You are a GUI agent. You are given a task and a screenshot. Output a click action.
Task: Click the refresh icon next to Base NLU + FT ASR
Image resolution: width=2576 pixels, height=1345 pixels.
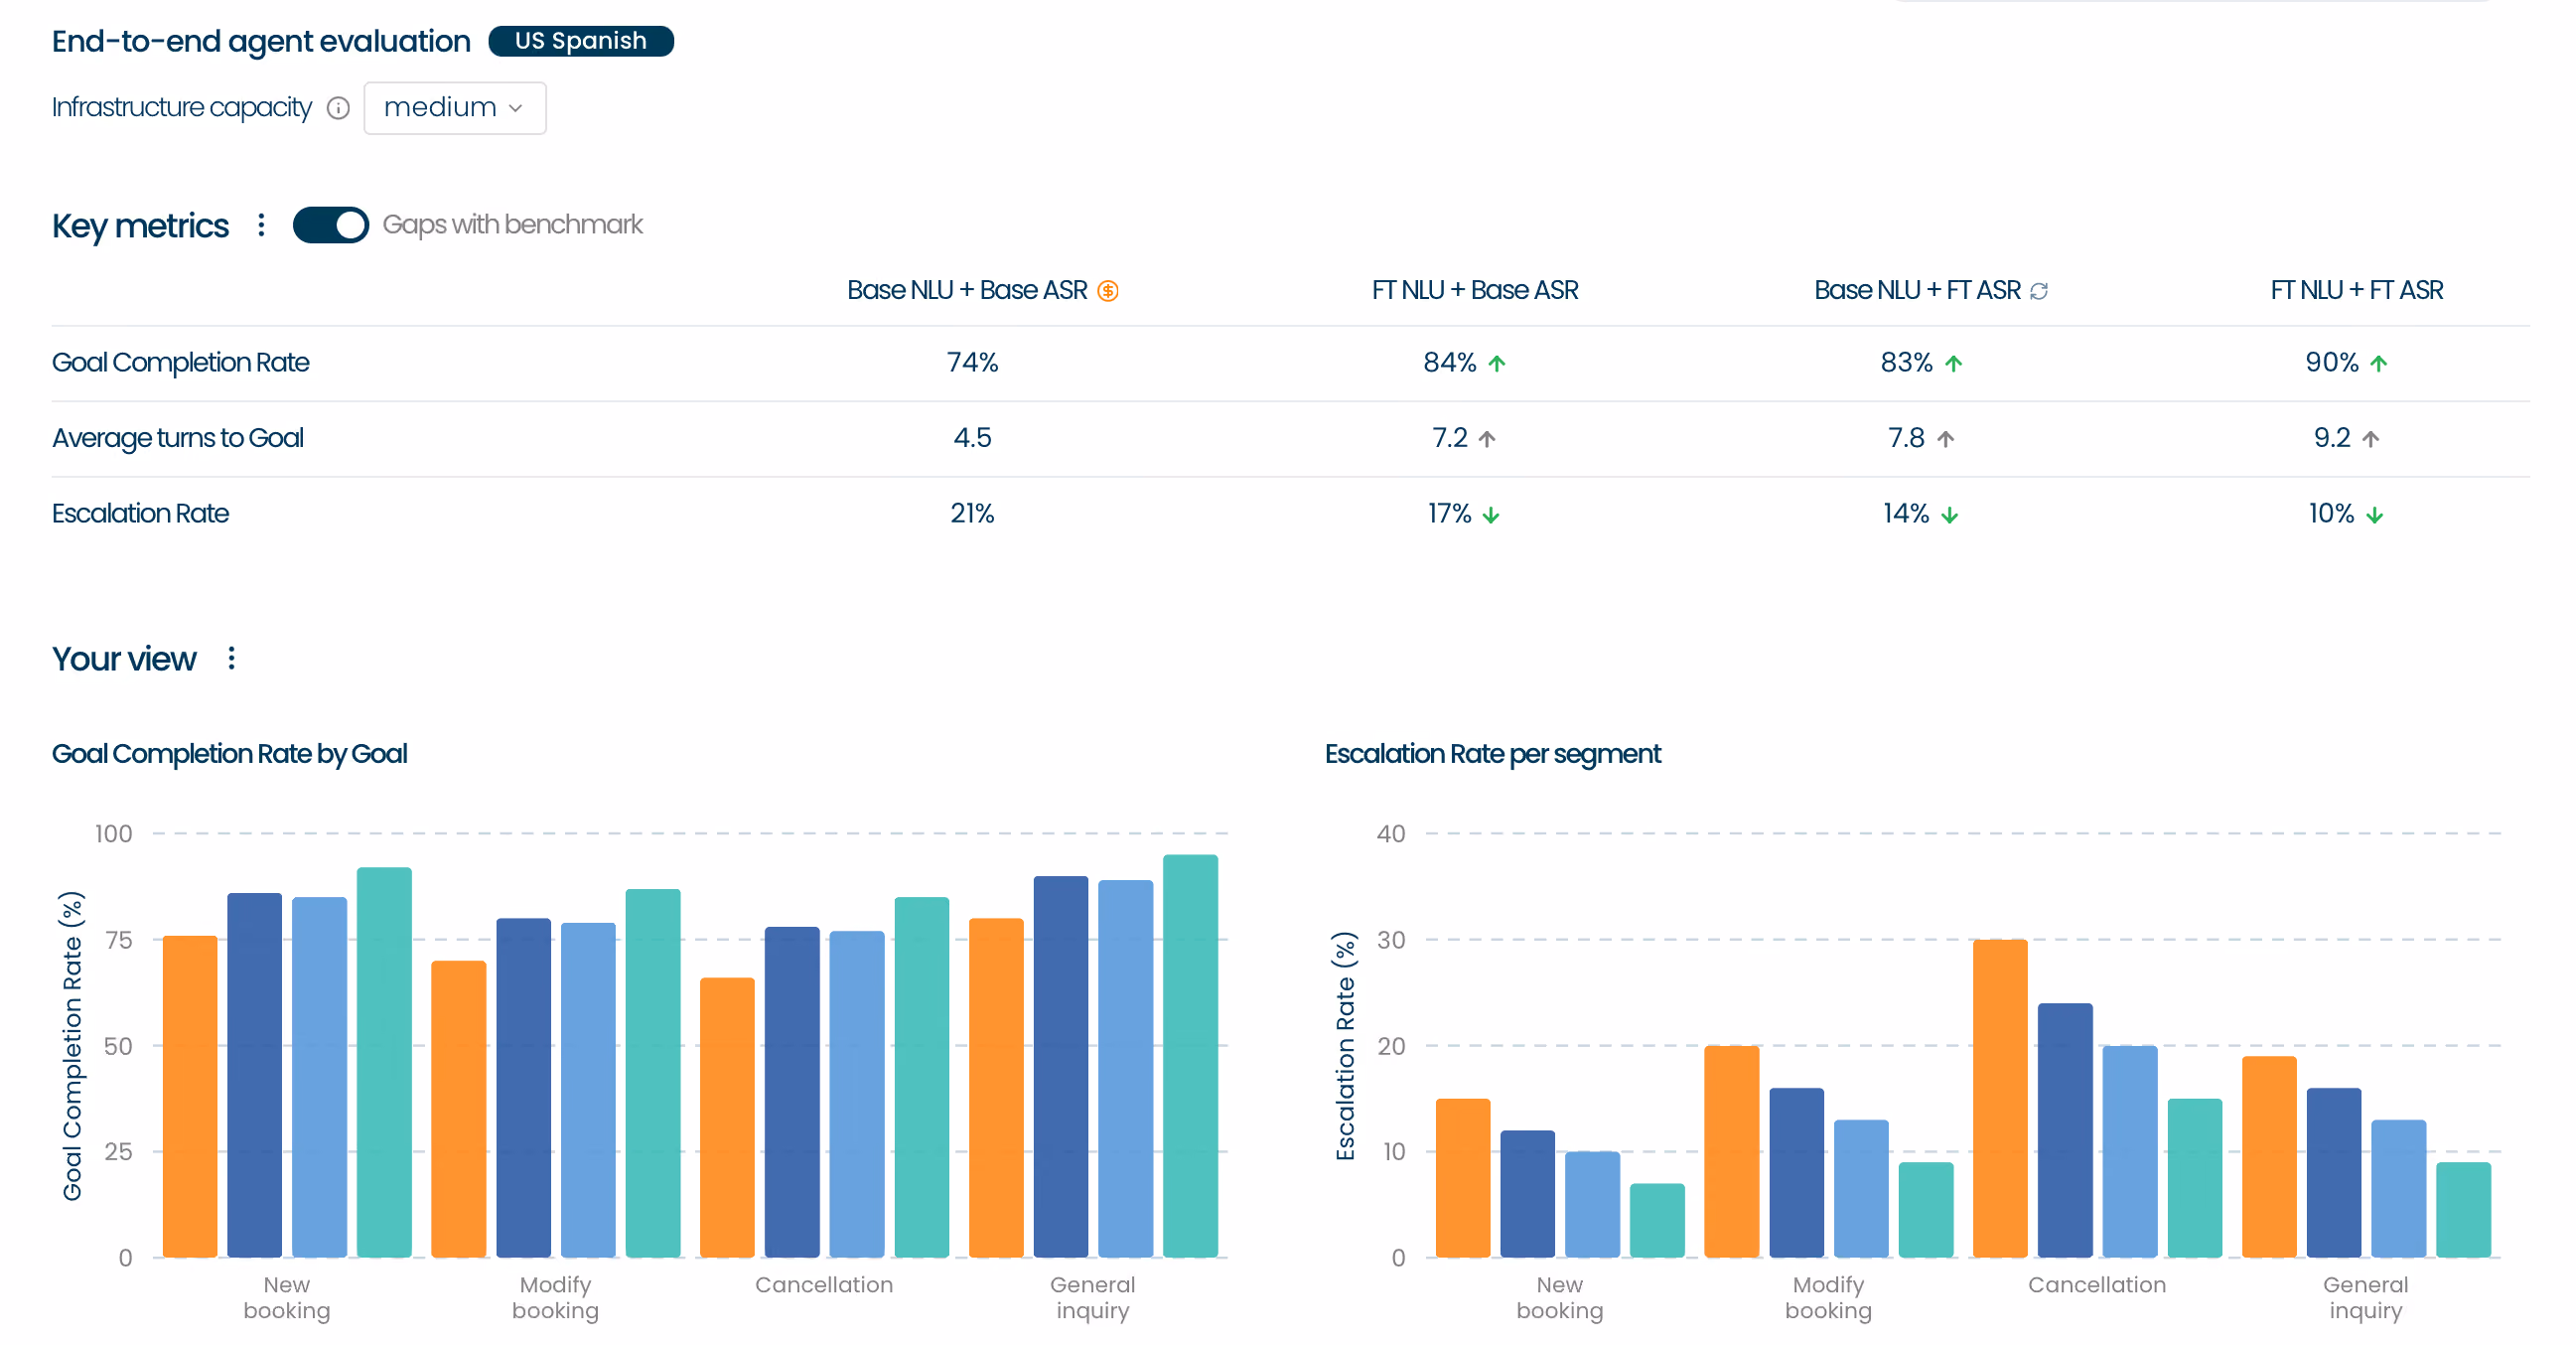click(2039, 291)
